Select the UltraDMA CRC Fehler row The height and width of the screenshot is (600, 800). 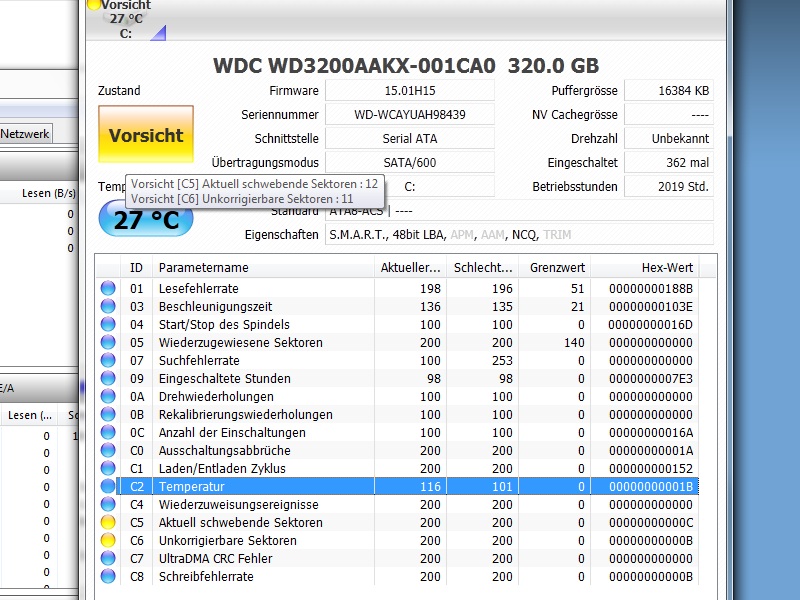[398, 558]
